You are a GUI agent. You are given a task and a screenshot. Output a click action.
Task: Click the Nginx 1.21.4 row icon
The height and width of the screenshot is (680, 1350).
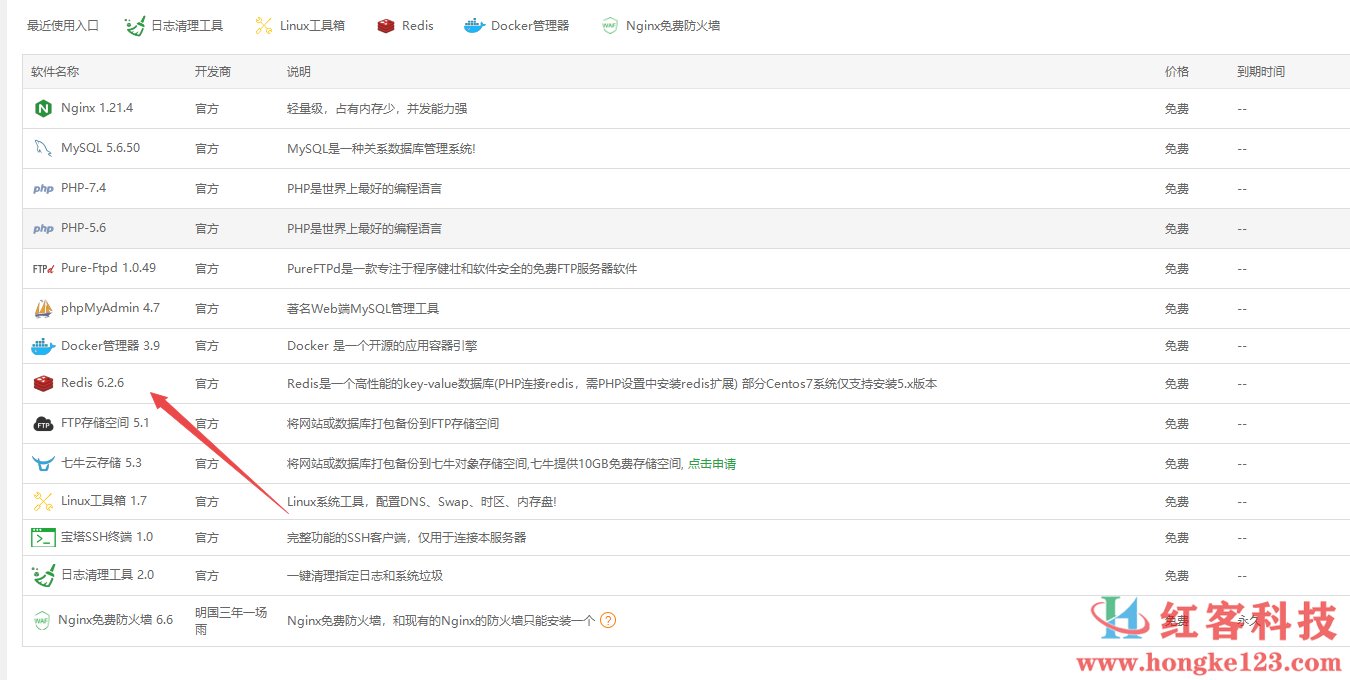pos(43,108)
